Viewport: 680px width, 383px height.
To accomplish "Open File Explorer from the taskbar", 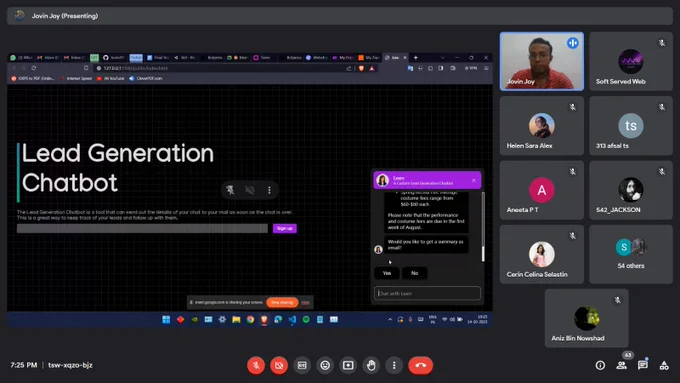I will pyautogui.click(x=236, y=320).
